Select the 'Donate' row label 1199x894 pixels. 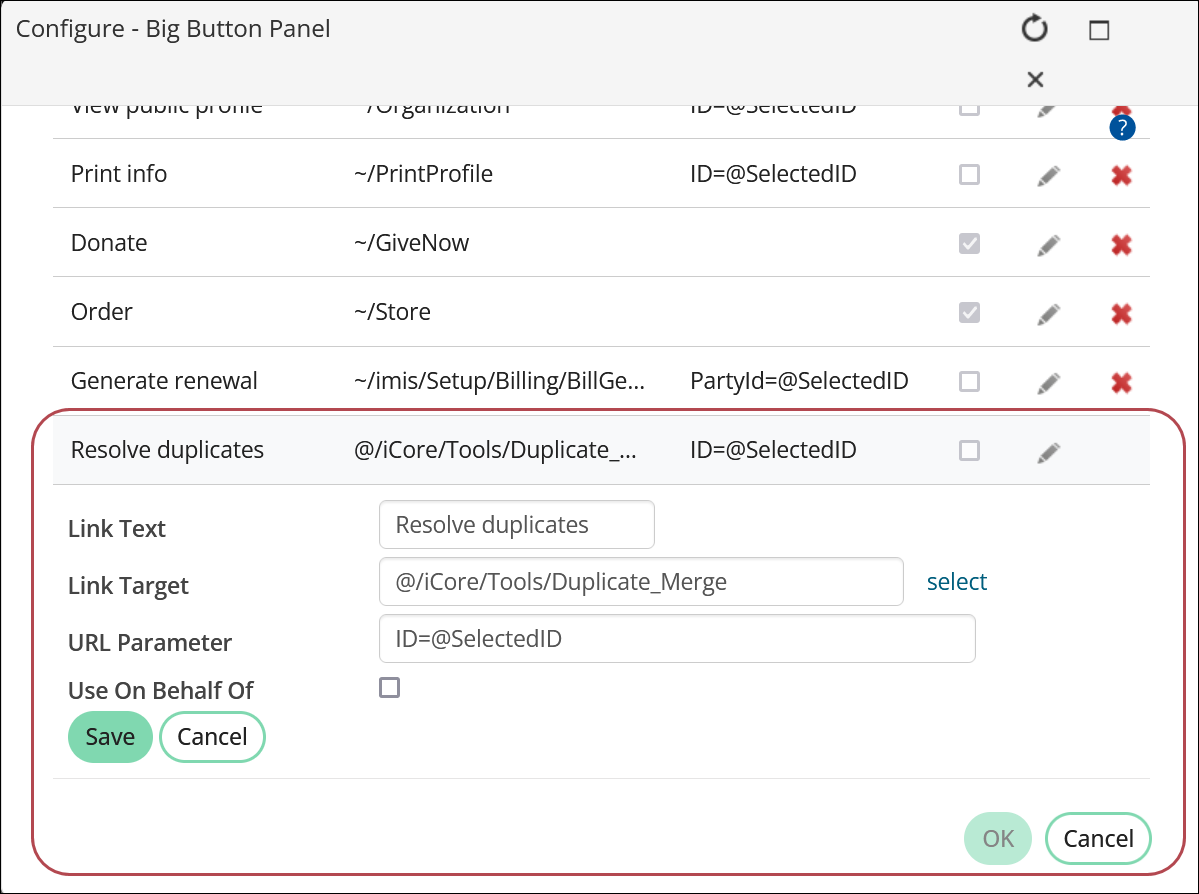coord(109,243)
